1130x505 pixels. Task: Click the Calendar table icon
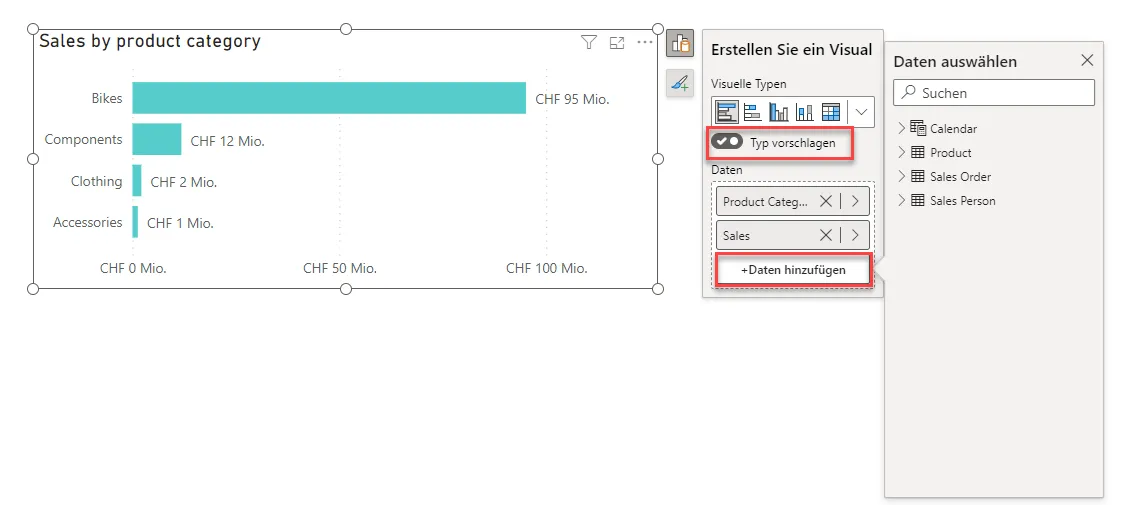pos(918,128)
